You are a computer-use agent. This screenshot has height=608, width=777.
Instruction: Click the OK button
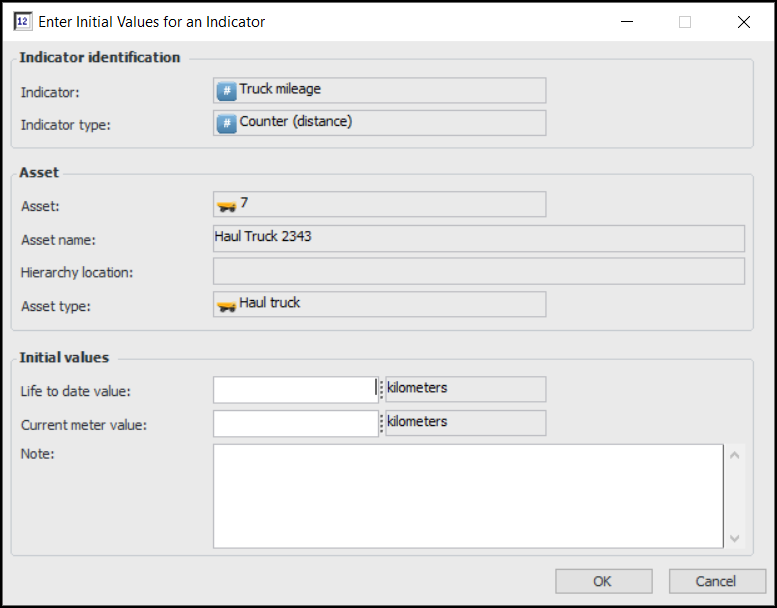[x=603, y=581]
